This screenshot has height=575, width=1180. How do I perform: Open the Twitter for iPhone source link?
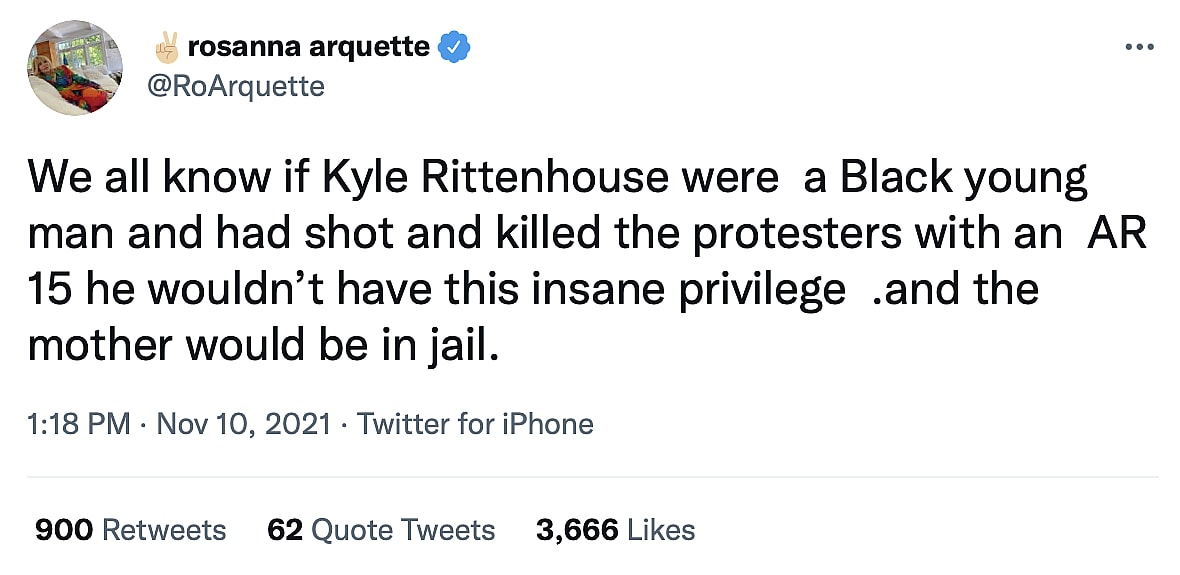click(475, 424)
